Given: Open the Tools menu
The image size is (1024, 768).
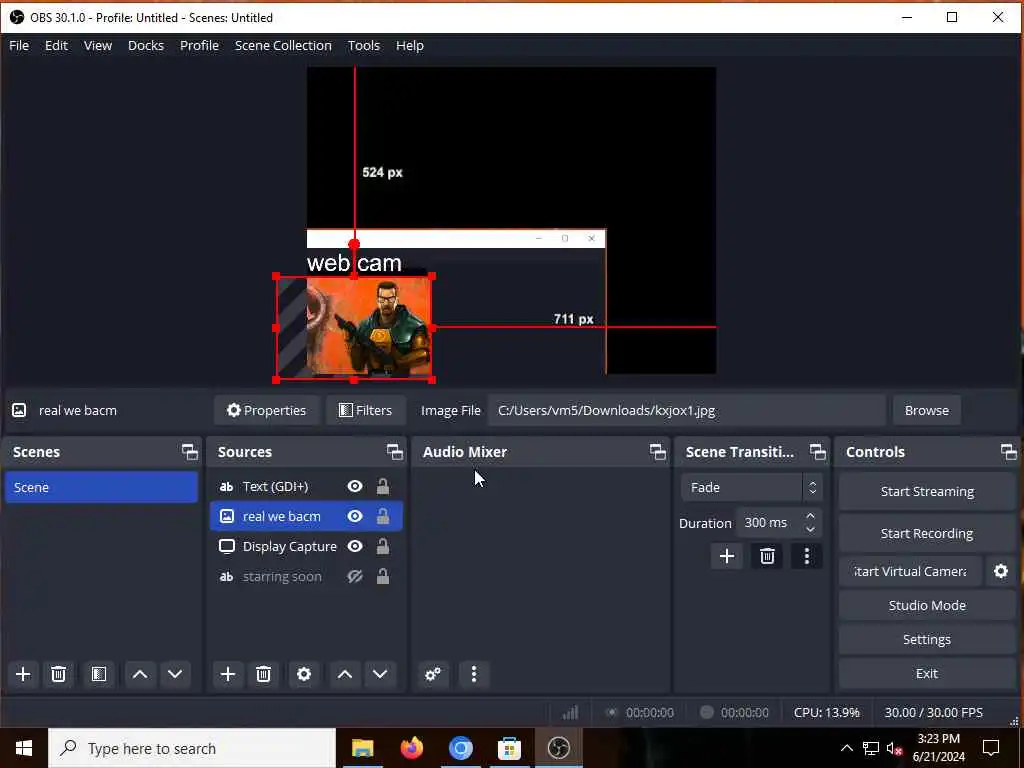Looking at the screenshot, I should (x=364, y=46).
